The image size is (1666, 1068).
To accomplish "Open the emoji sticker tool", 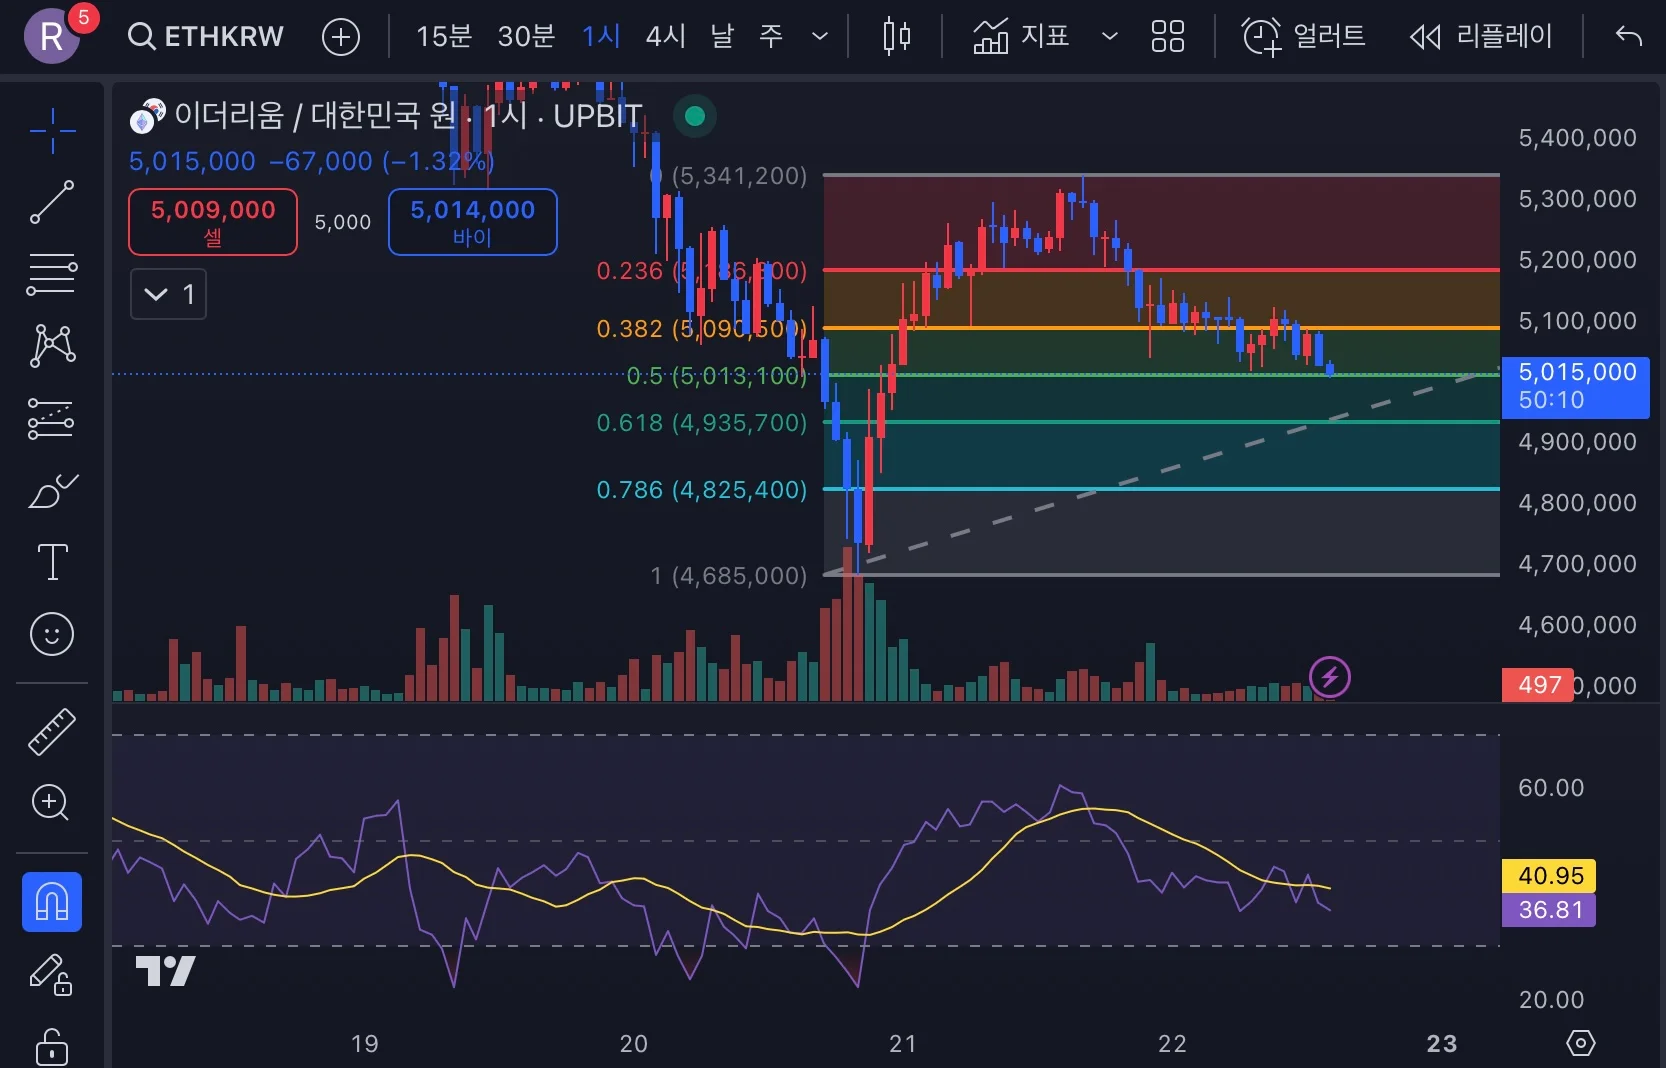I will [x=52, y=634].
